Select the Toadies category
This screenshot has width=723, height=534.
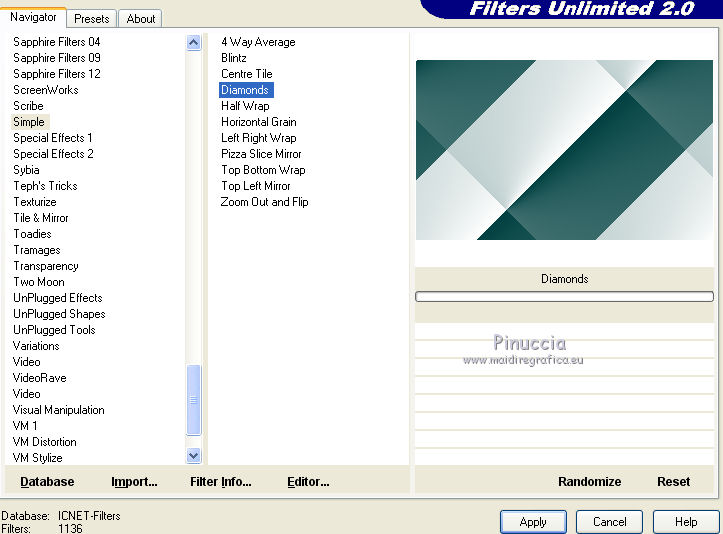click(32, 234)
